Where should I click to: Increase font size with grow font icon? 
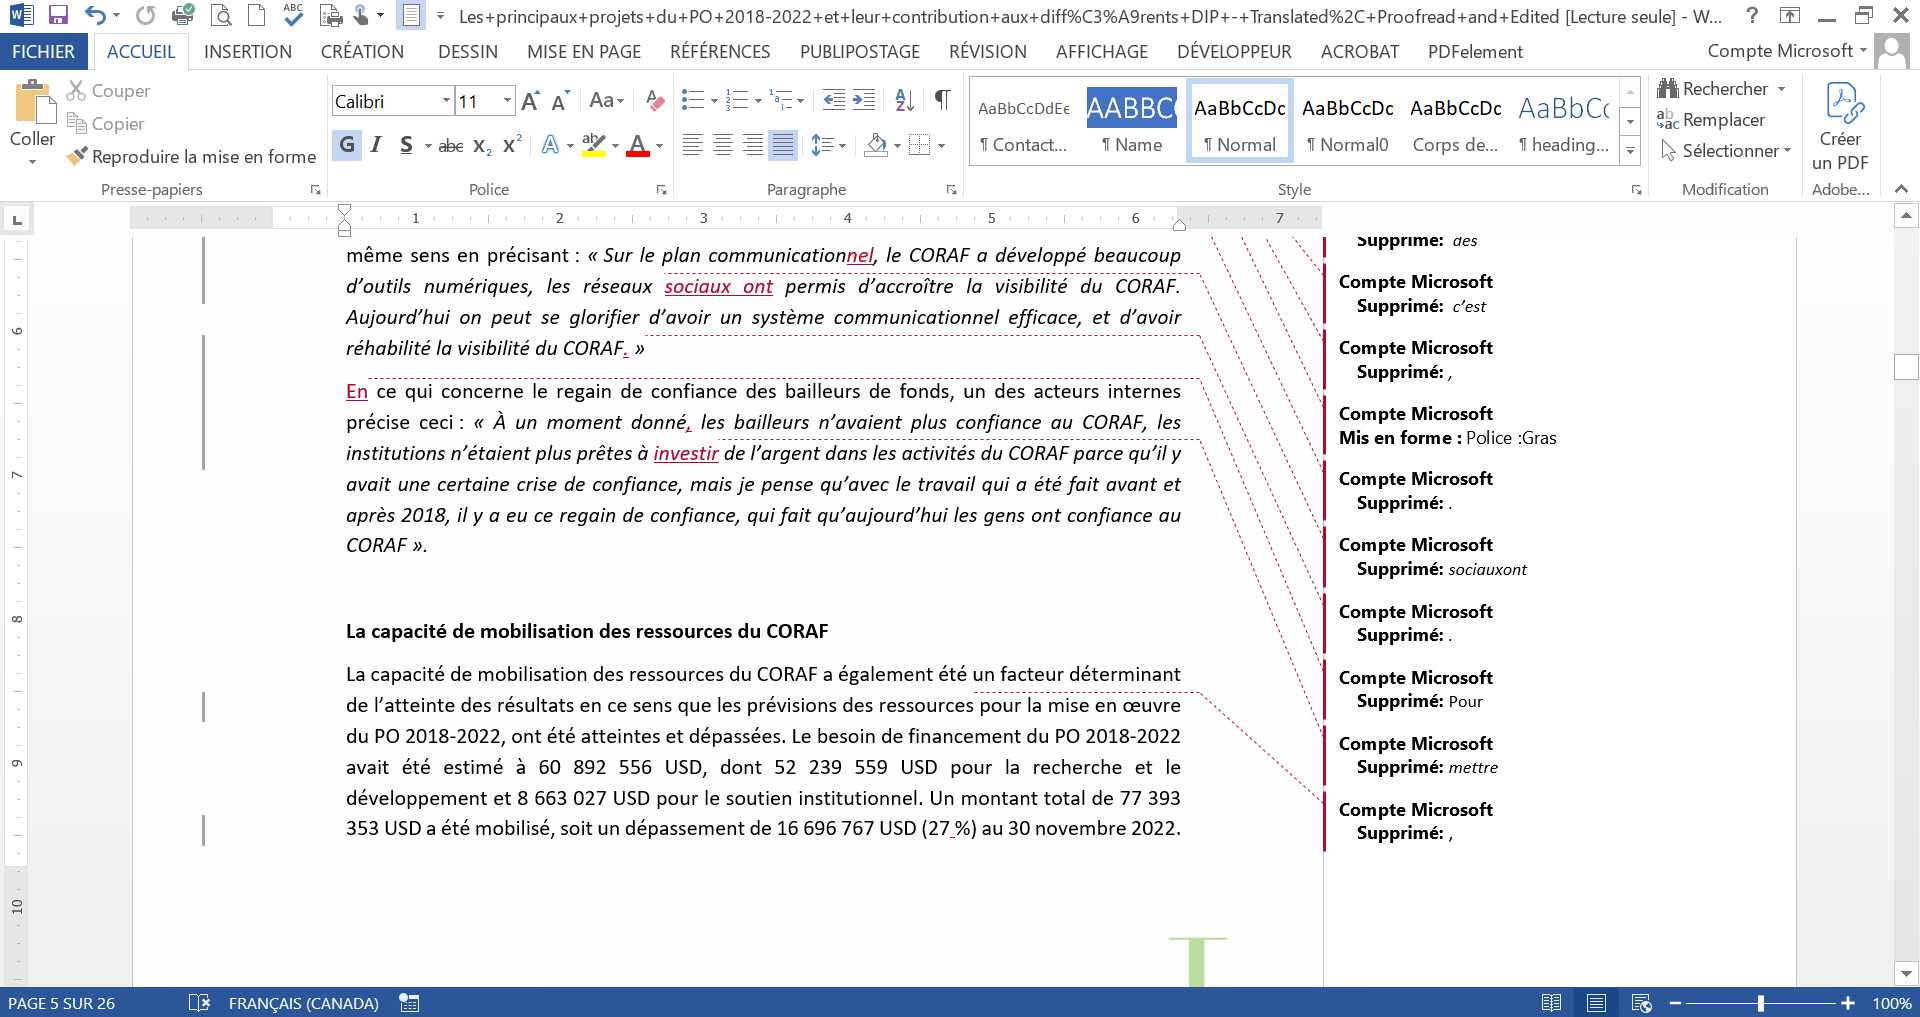[531, 101]
